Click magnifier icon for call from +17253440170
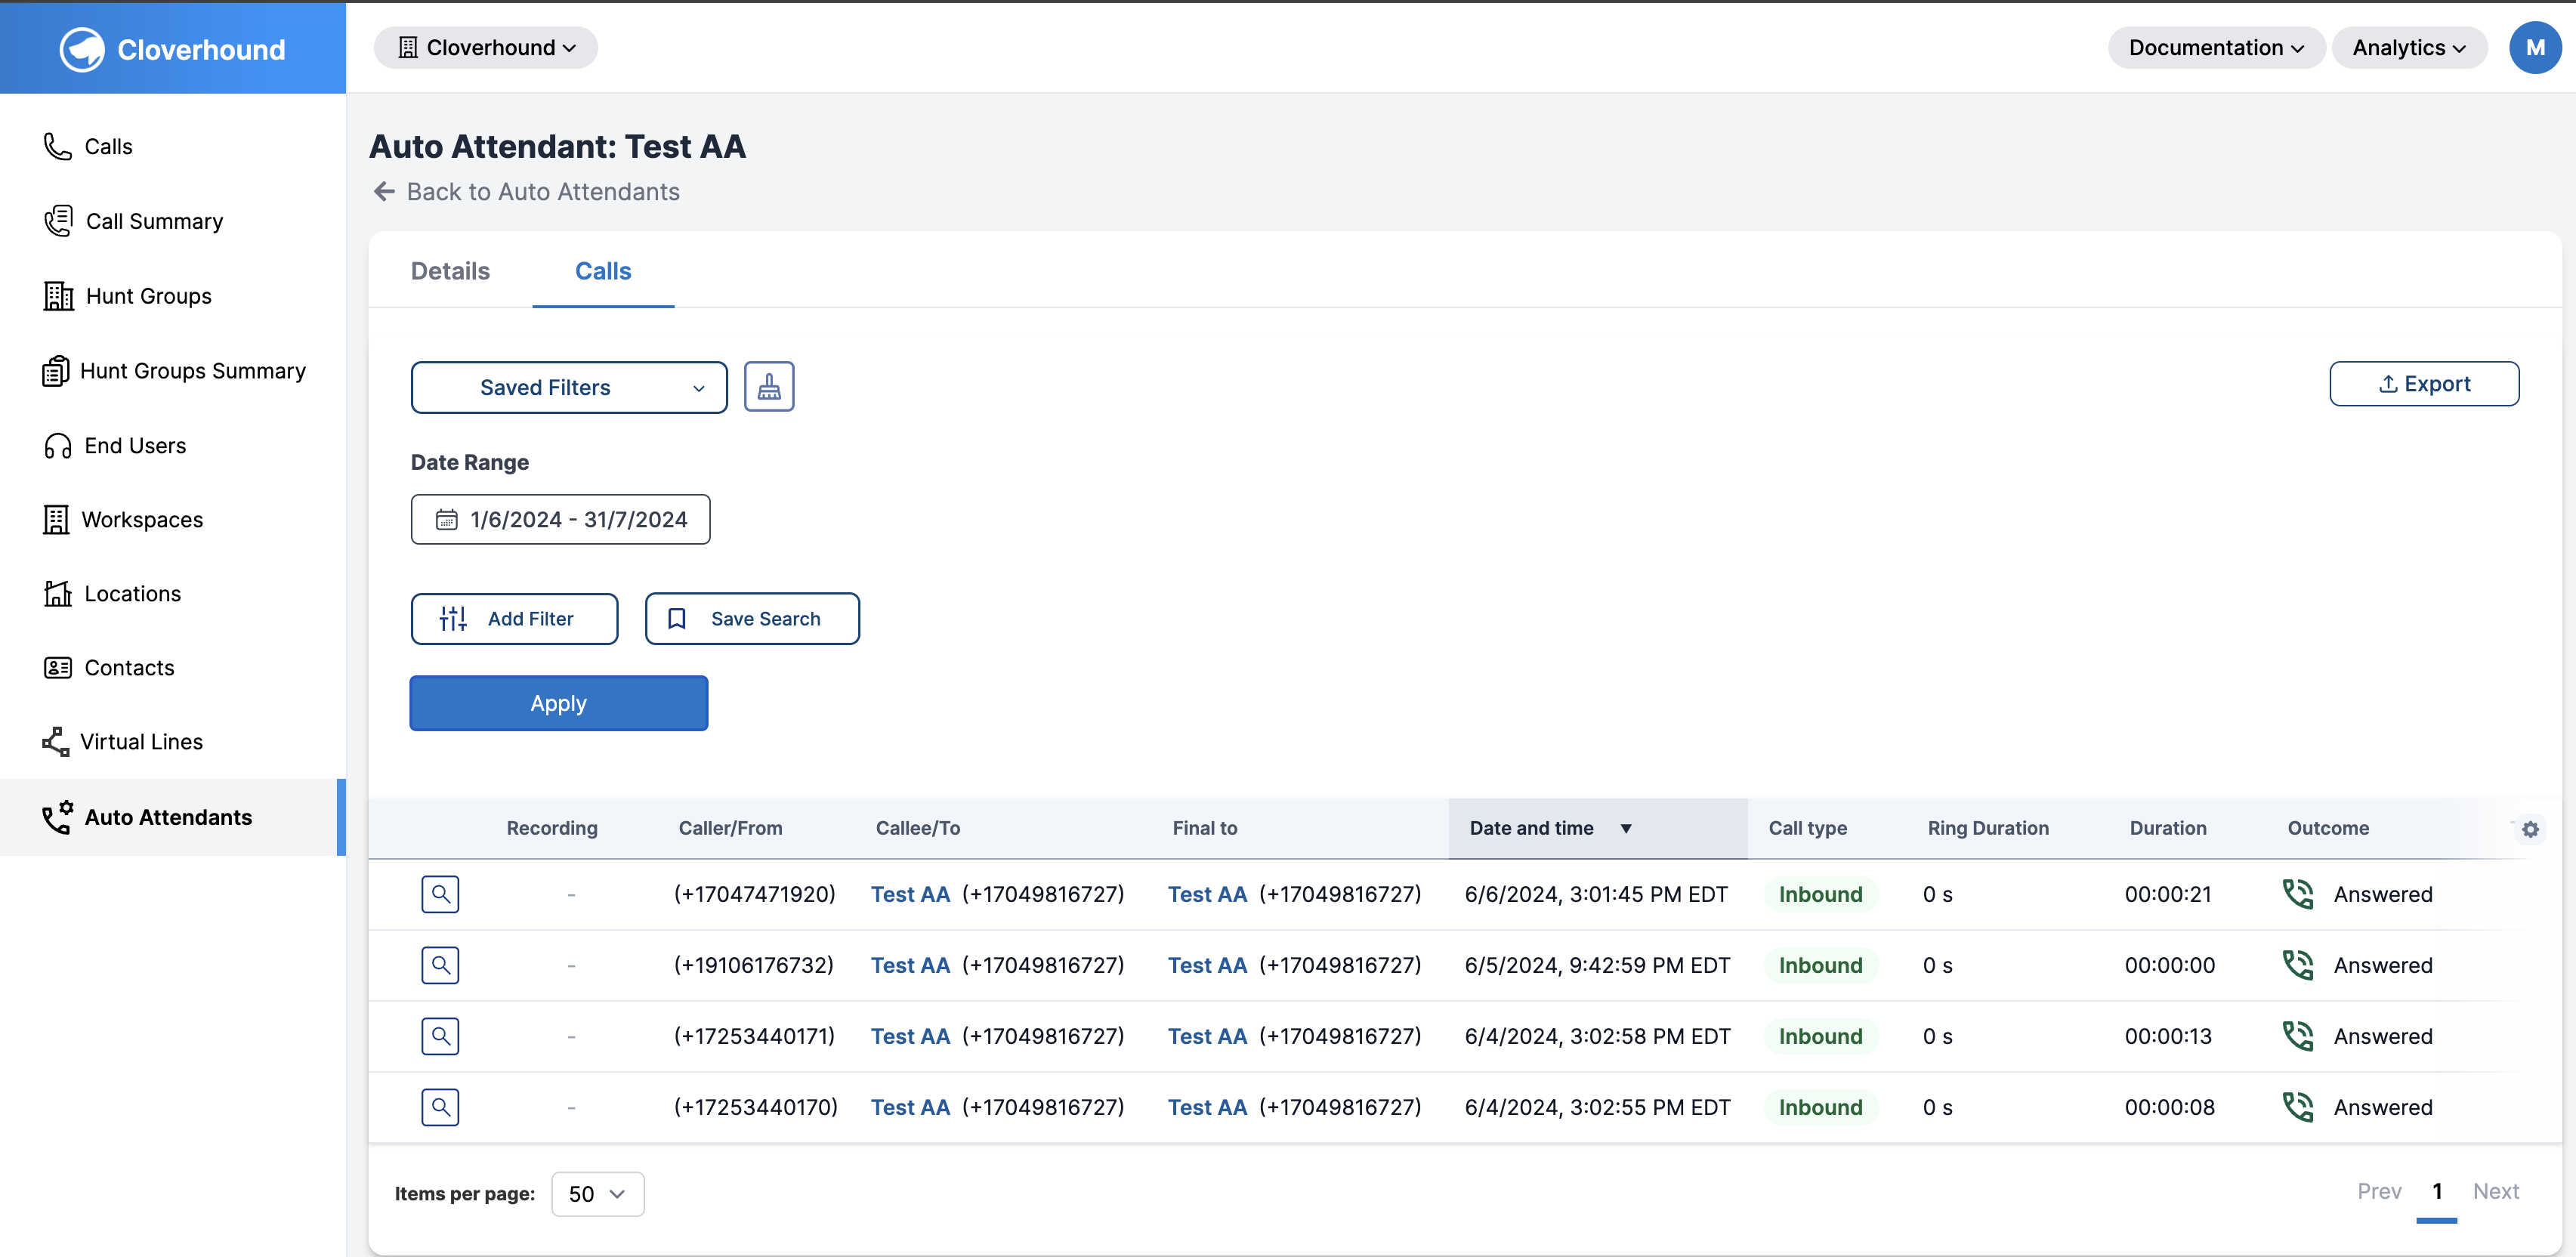 (440, 1107)
